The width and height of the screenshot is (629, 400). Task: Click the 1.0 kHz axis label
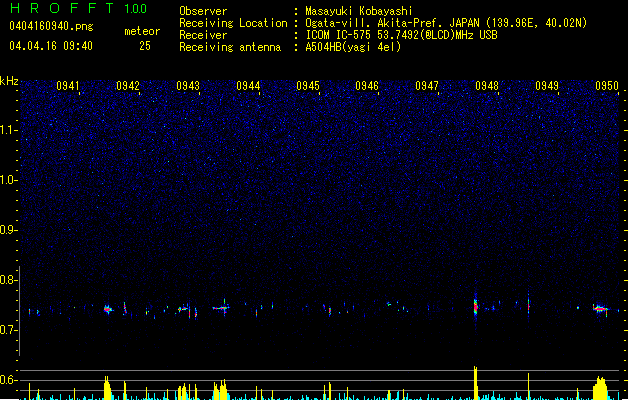(x=9, y=180)
